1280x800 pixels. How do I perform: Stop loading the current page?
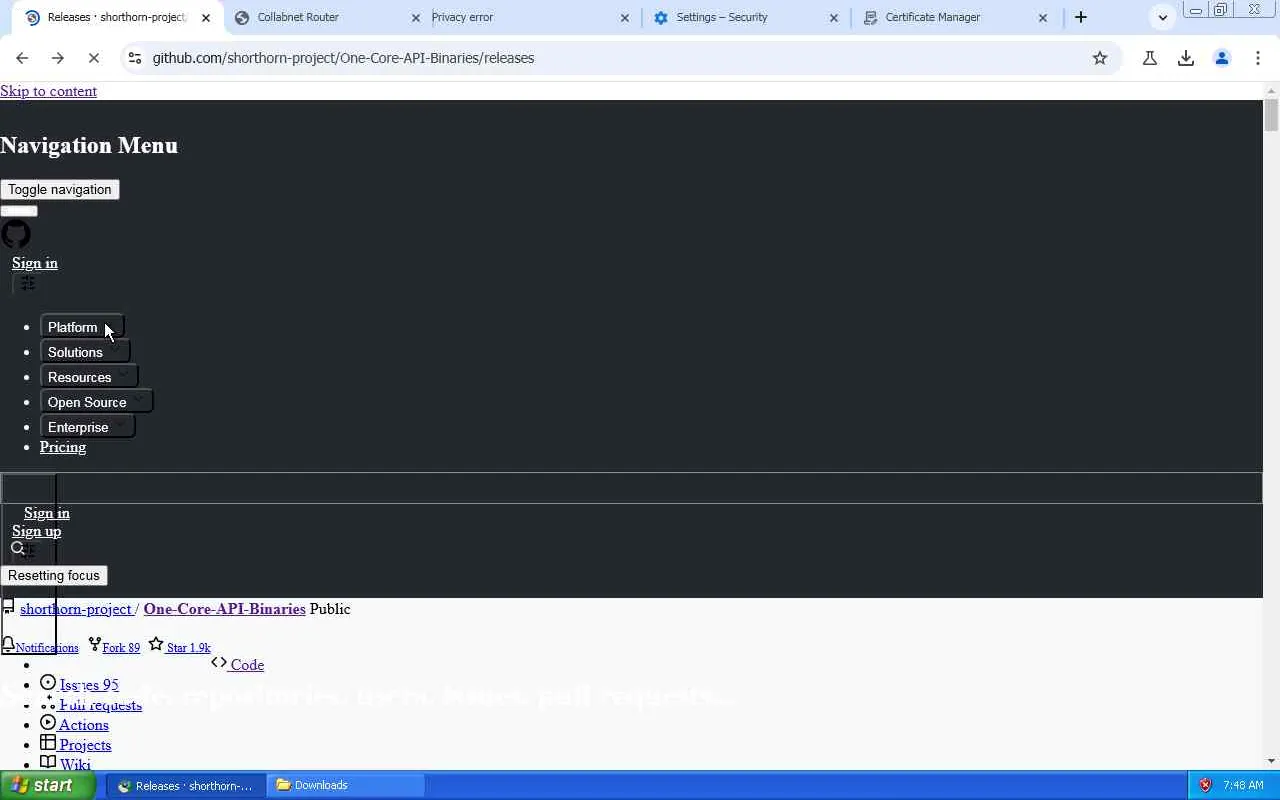pyautogui.click(x=94, y=58)
